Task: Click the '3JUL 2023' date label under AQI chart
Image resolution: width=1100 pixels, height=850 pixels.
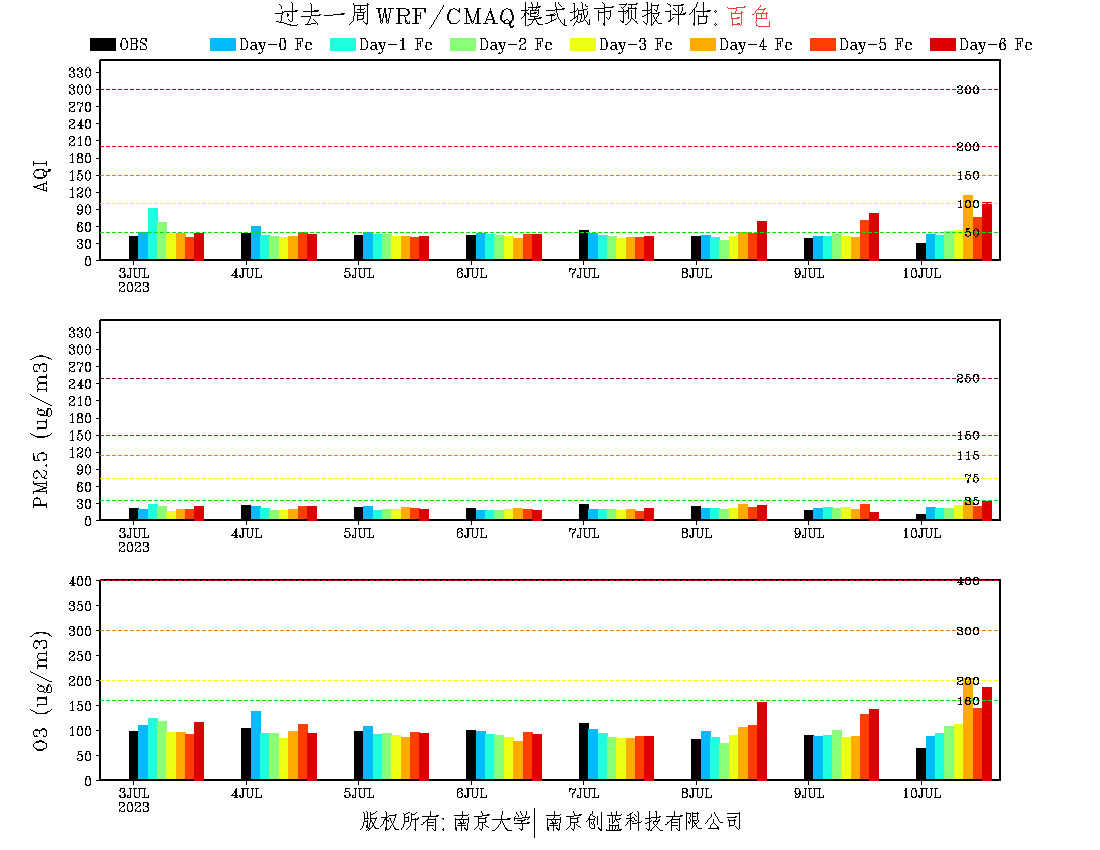Action: (133, 280)
